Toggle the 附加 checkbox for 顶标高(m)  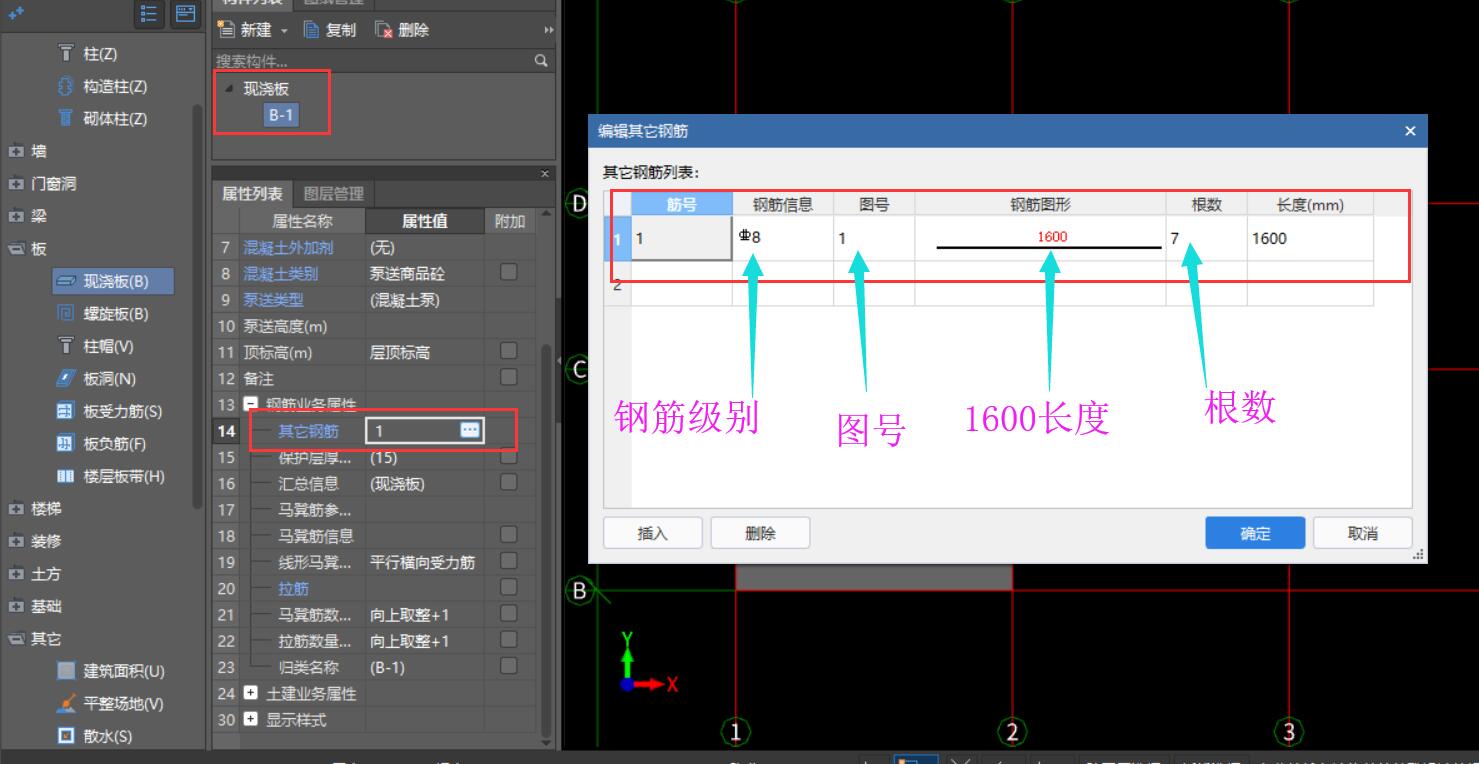[508, 351]
